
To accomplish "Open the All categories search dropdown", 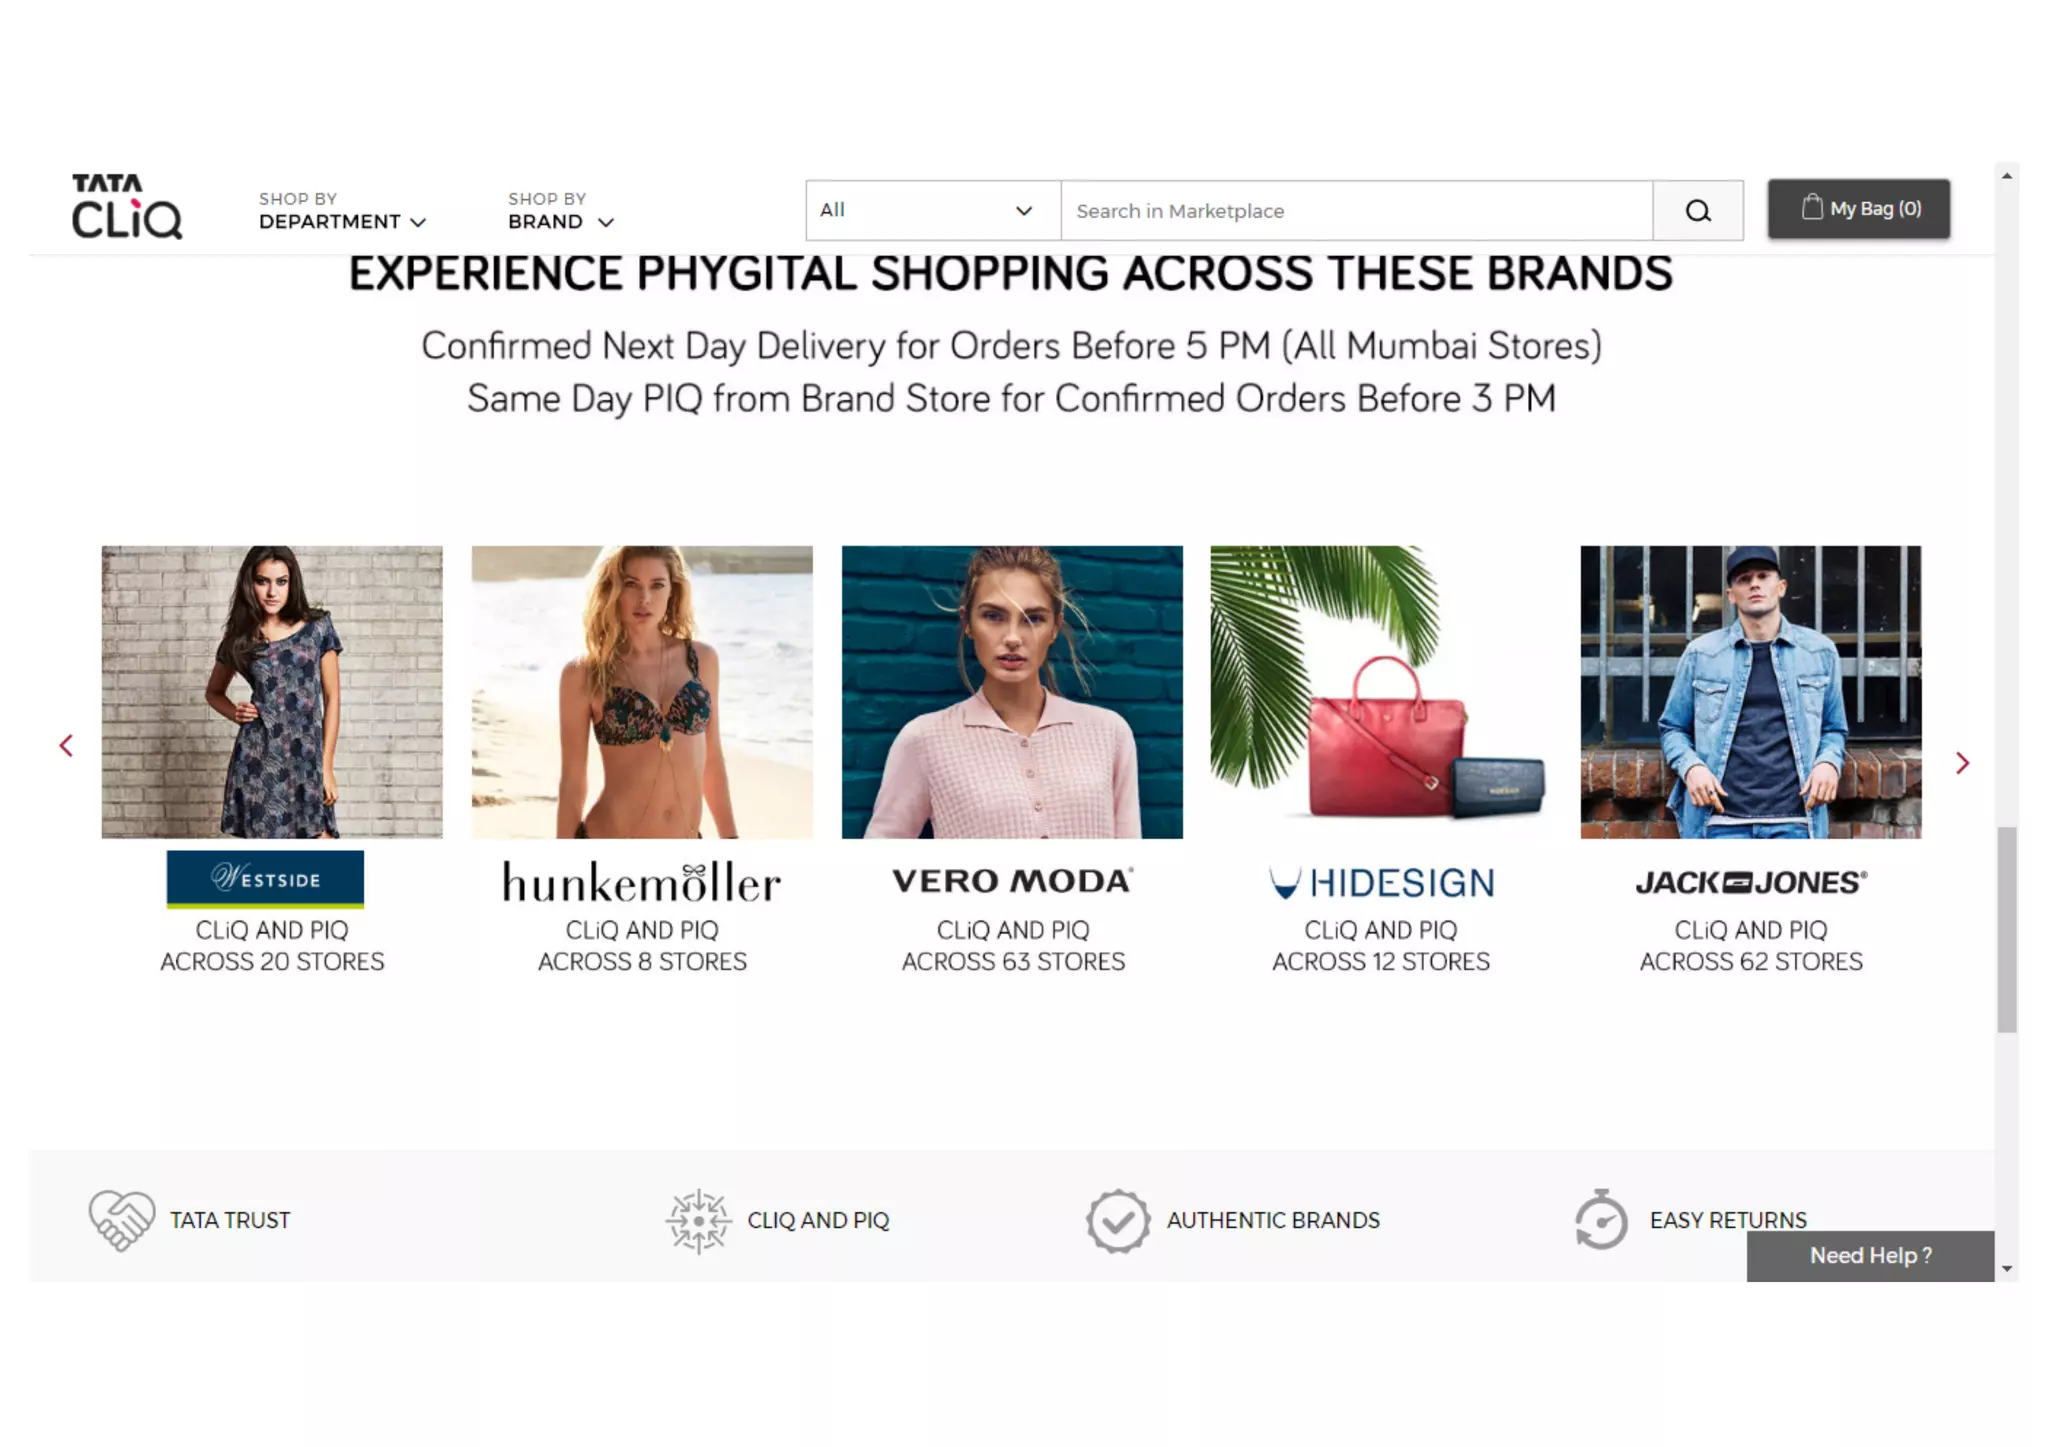I will (933, 211).
